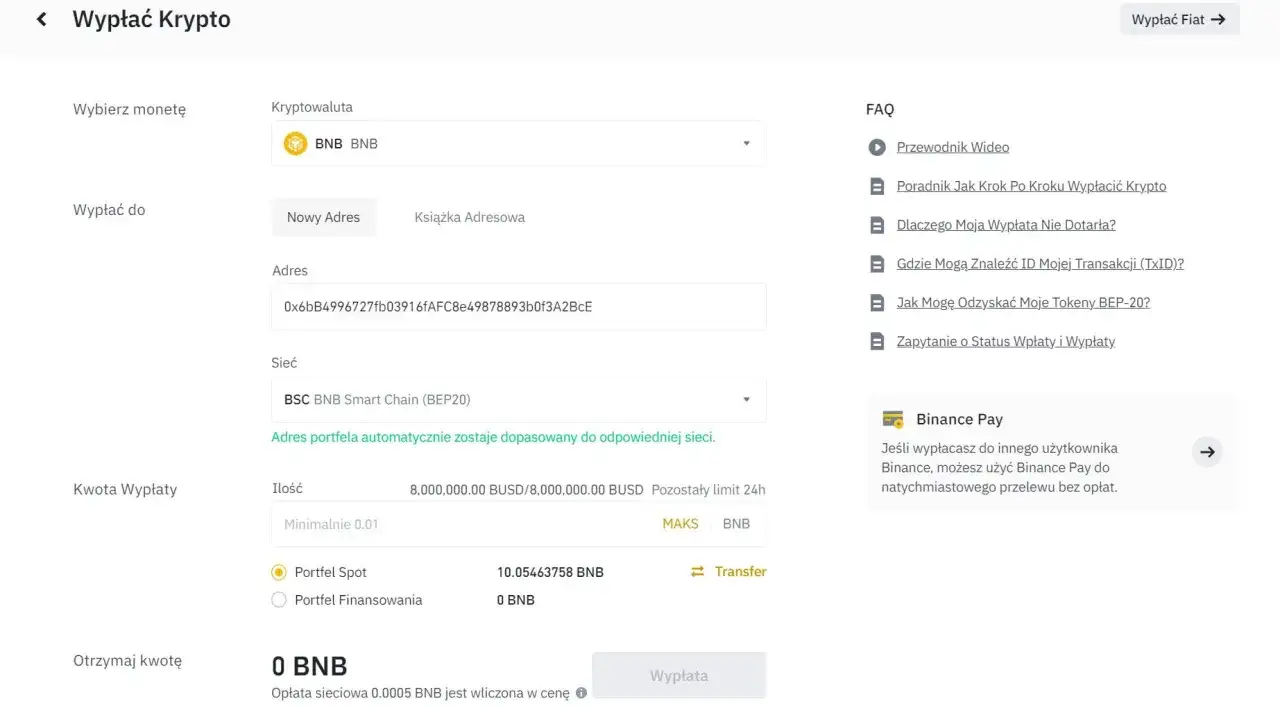Select the Portfel Finansowania radio button
This screenshot has width=1280, height=708.
pos(281,599)
